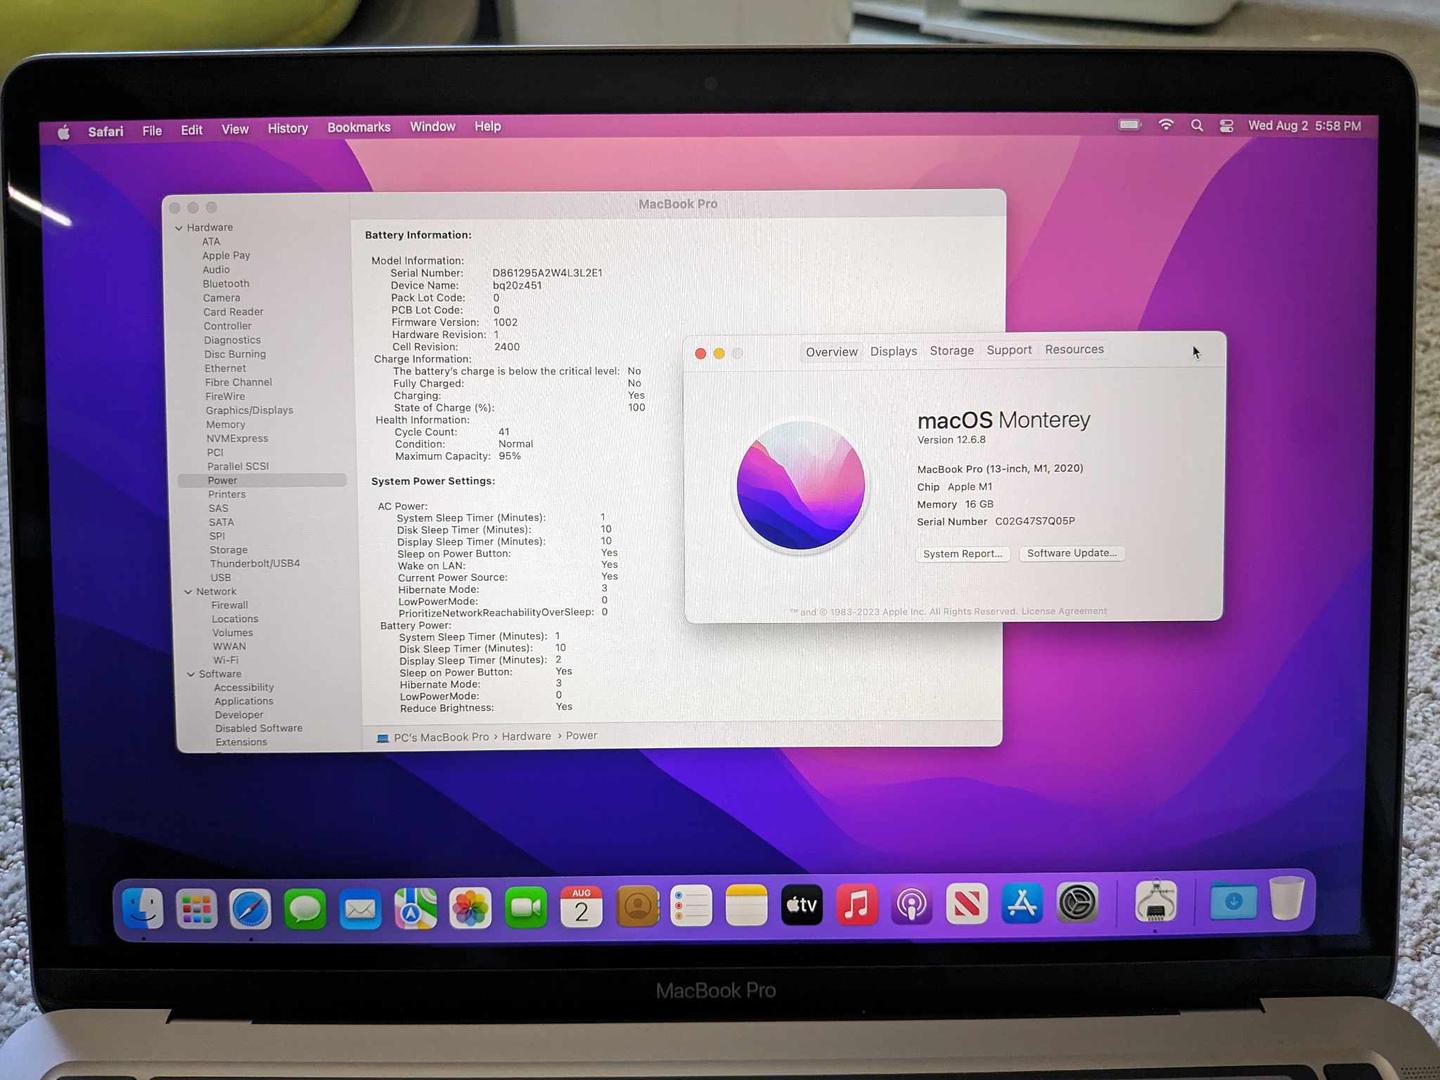Launch Safari from the Dock
The image size is (1440, 1080).
point(250,908)
